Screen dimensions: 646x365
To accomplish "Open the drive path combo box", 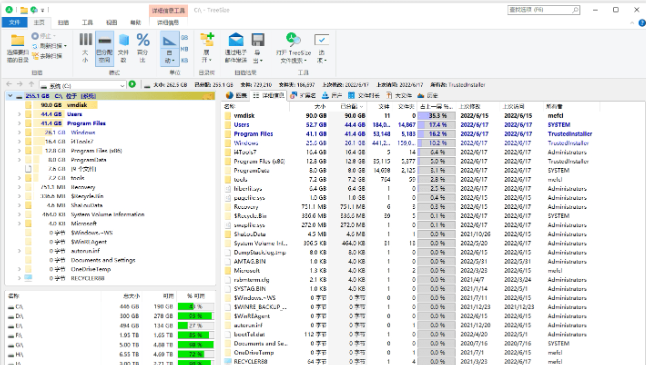I will click(82, 85).
